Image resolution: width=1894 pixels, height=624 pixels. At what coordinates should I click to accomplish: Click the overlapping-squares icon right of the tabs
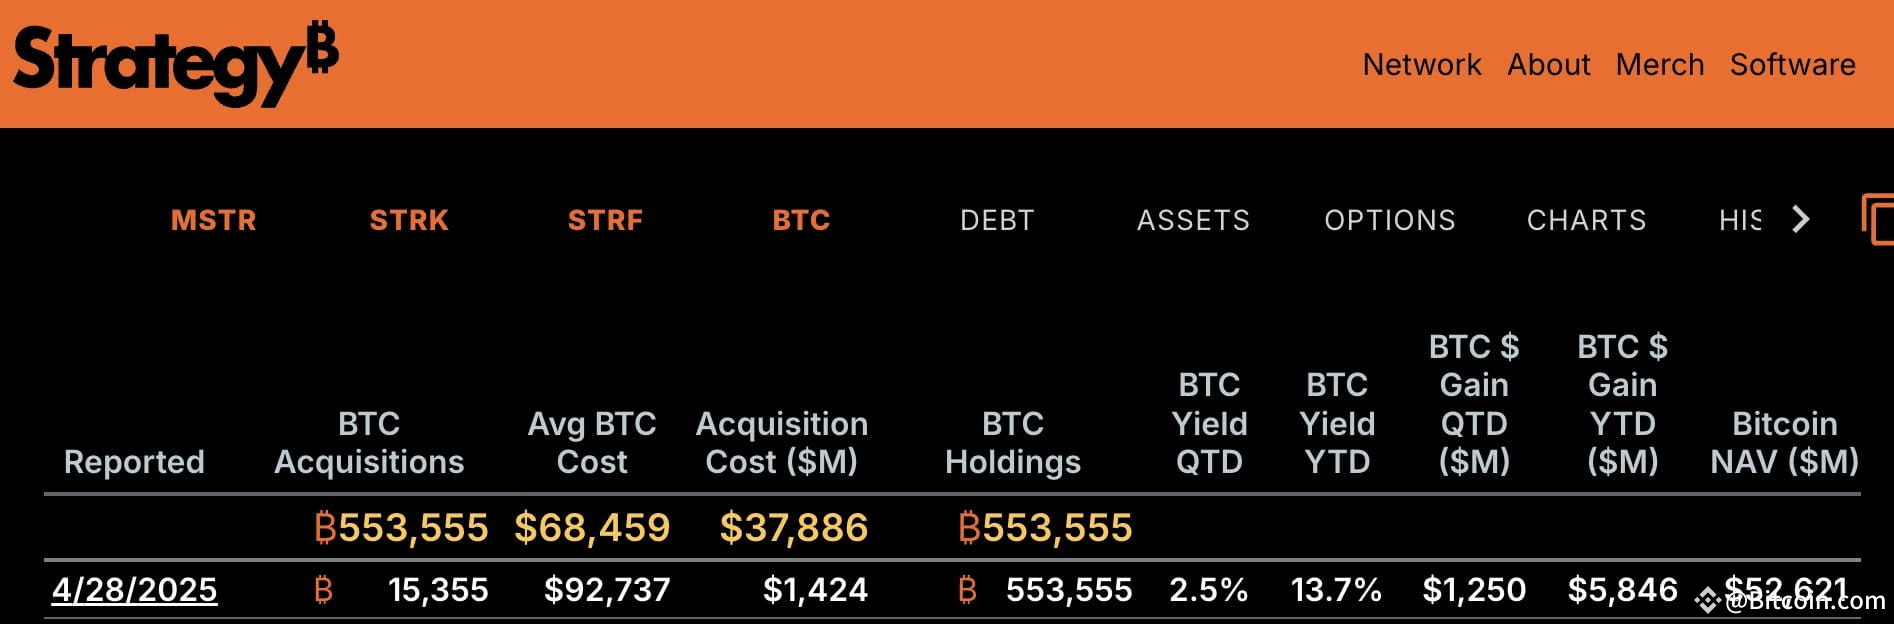1877,220
